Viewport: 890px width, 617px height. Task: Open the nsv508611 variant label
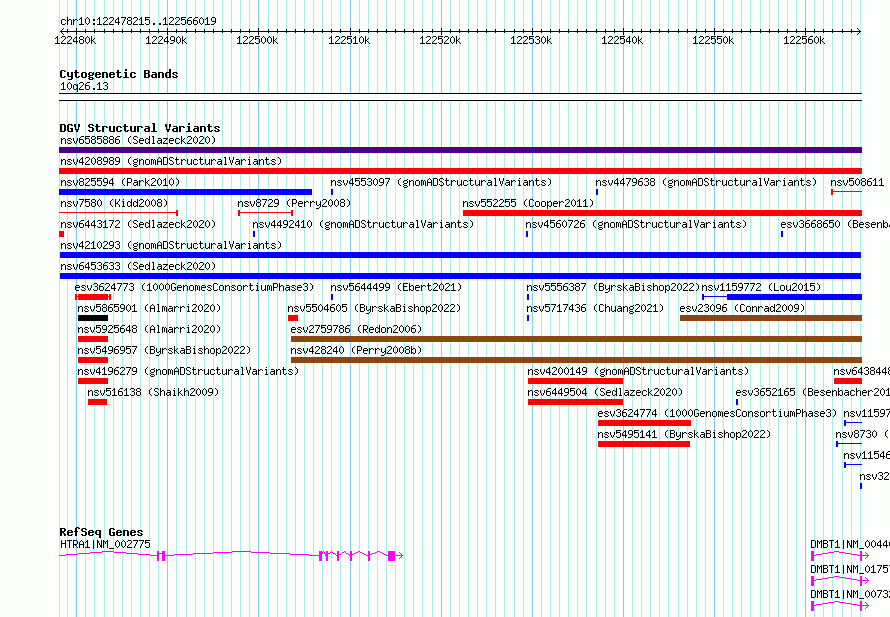[857, 182]
